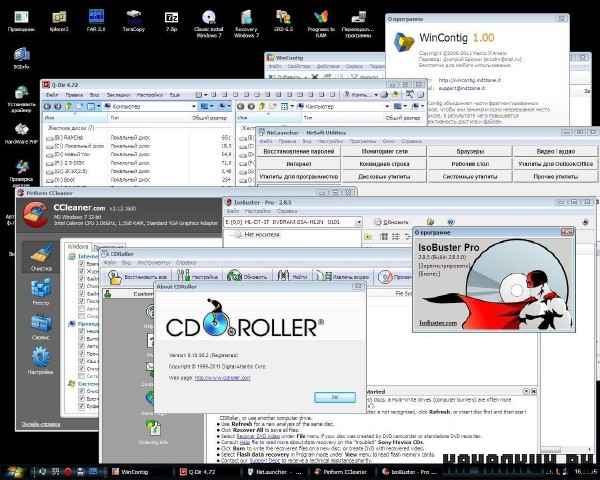Click NirLauncher Браузеры category button
This screenshot has height=480, width=600.
pos(470,151)
